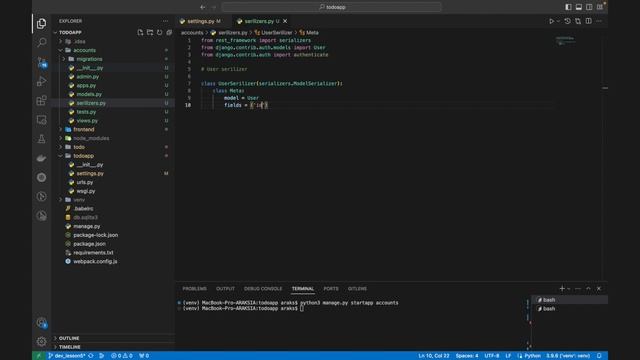This screenshot has height=360, width=640.
Task: Open the file timeline history icon
Action: click(567, 21)
